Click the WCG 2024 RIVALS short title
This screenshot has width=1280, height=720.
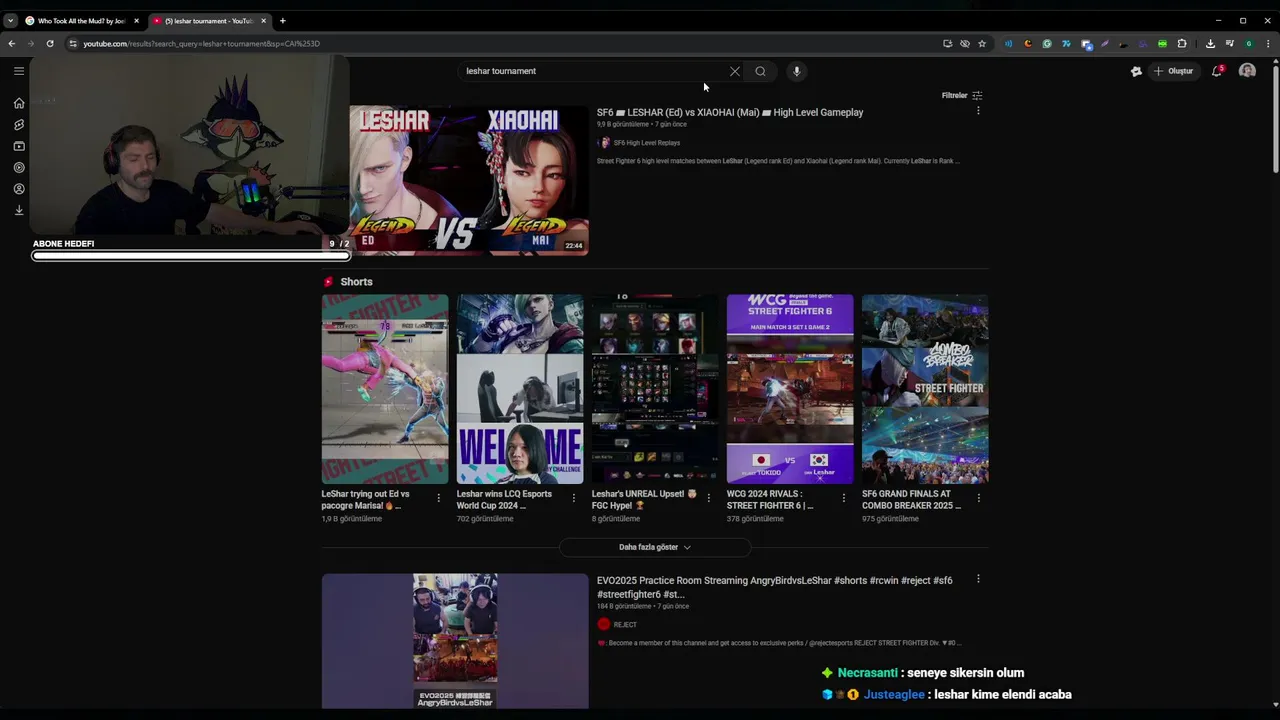pos(770,500)
